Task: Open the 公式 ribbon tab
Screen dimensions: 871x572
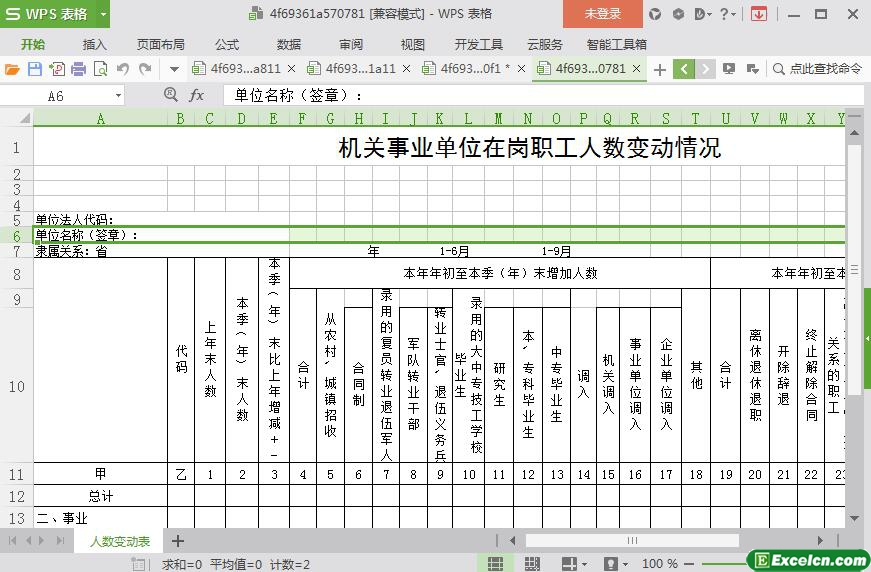Action: pos(227,44)
